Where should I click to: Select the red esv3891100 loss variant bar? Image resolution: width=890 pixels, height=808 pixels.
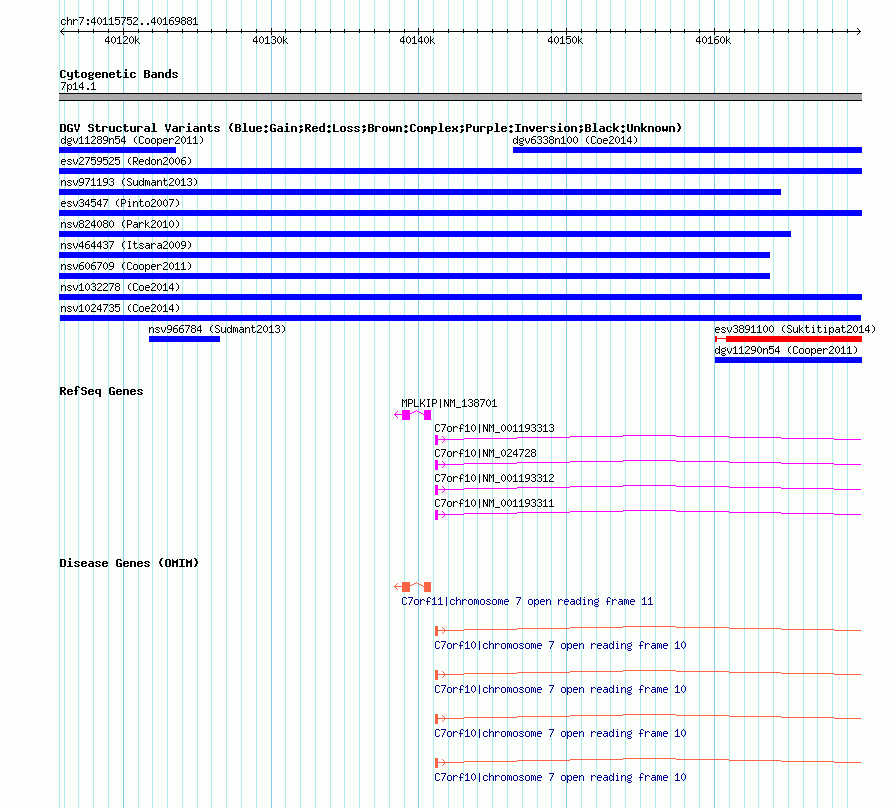tap(788, 339)
